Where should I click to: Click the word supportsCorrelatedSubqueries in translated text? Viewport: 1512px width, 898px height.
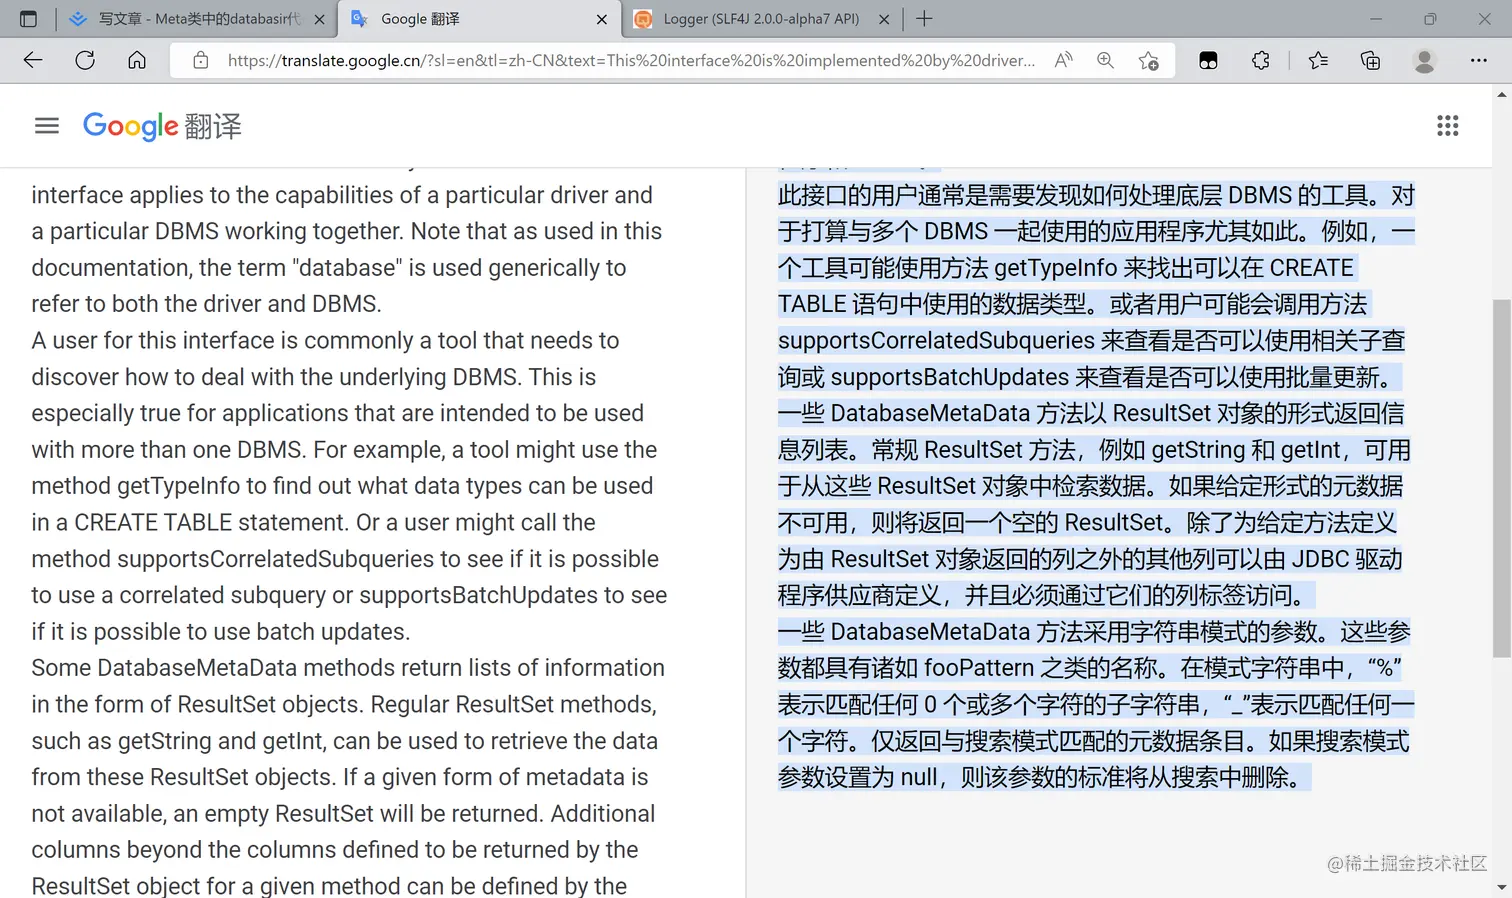point(935,340)
